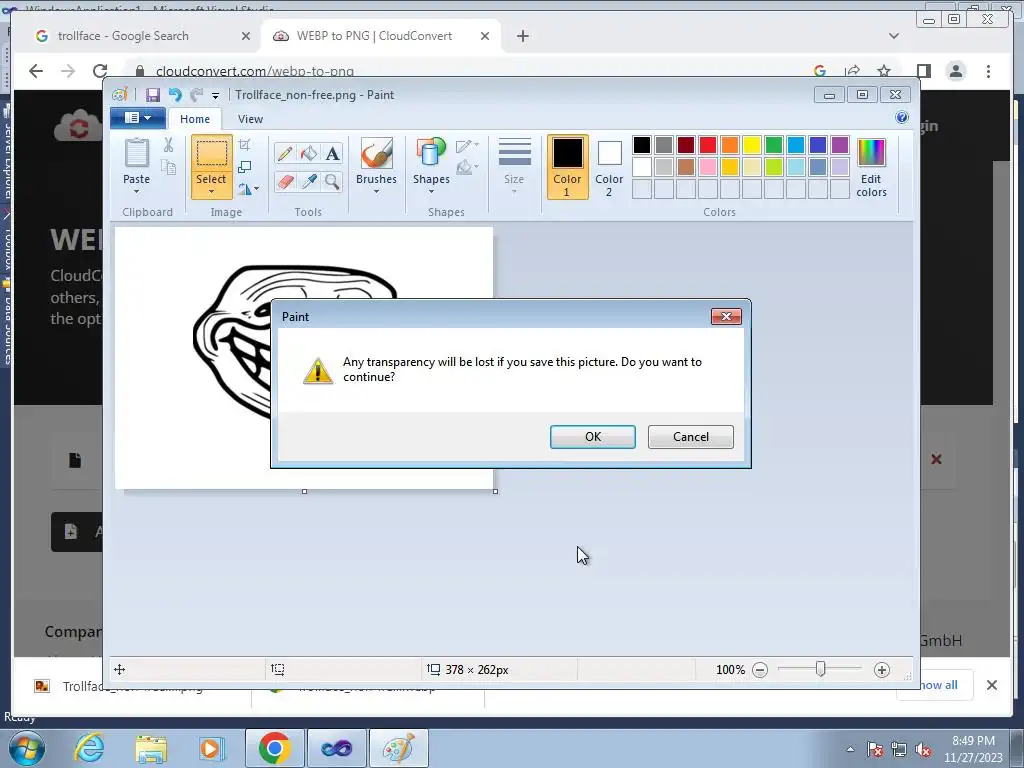The height and width of the screenshot is (768, 1024).
Task: Close the Paint warning dialog
Action: click(726, 316)
